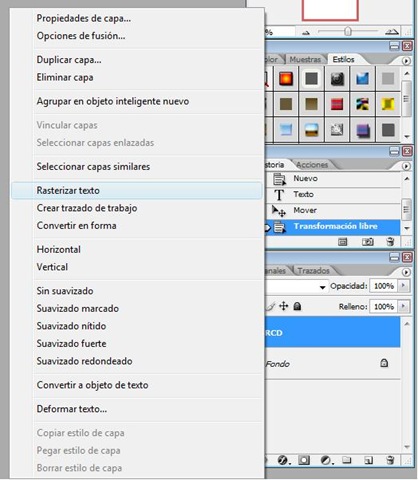The image size is (418, 480).
Task: Select the Transformación libre history state
Action: click(333, 227)
